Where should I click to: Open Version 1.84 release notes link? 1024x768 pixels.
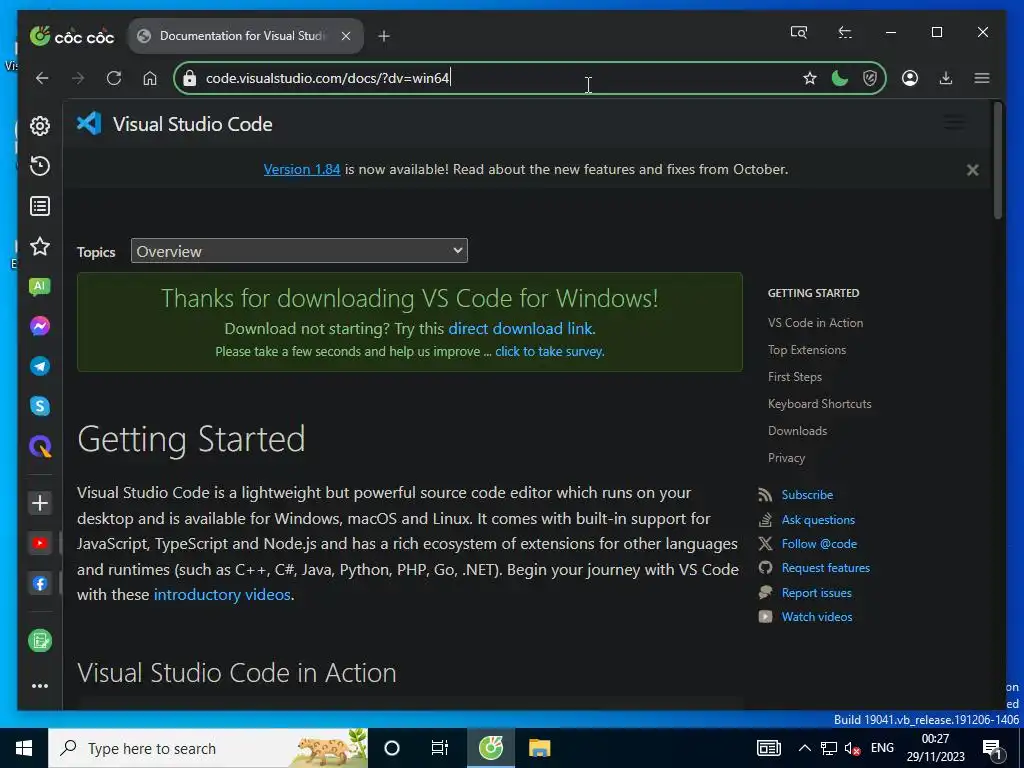click(x=302, y=169)
